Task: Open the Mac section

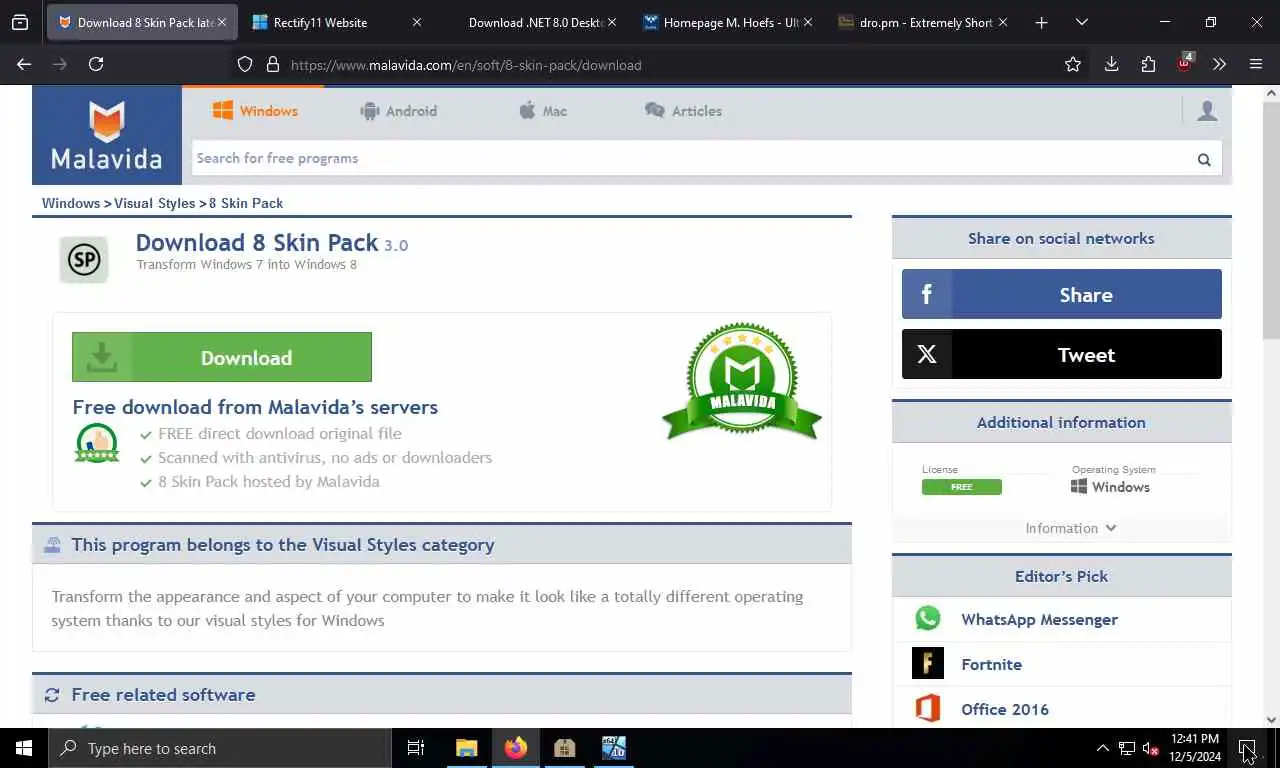Action: [x=543, y=111]
